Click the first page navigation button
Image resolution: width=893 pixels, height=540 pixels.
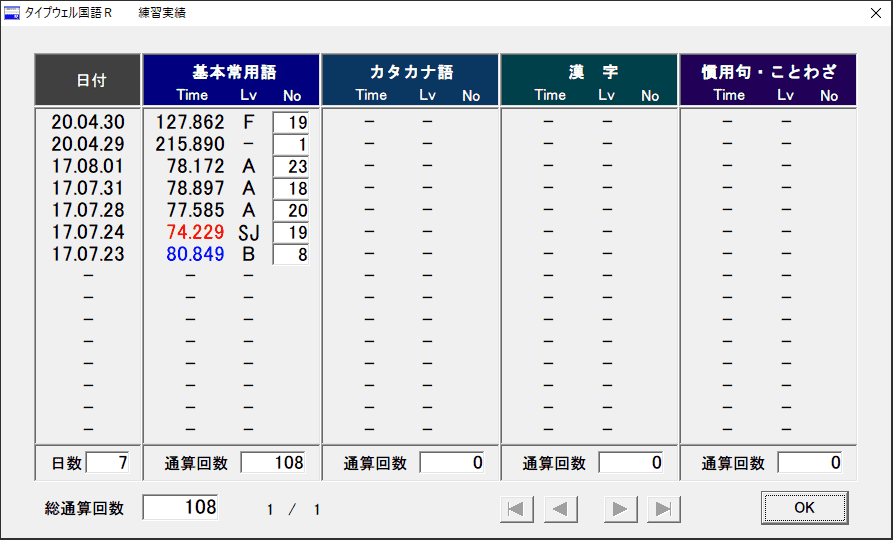coord(515,509)
